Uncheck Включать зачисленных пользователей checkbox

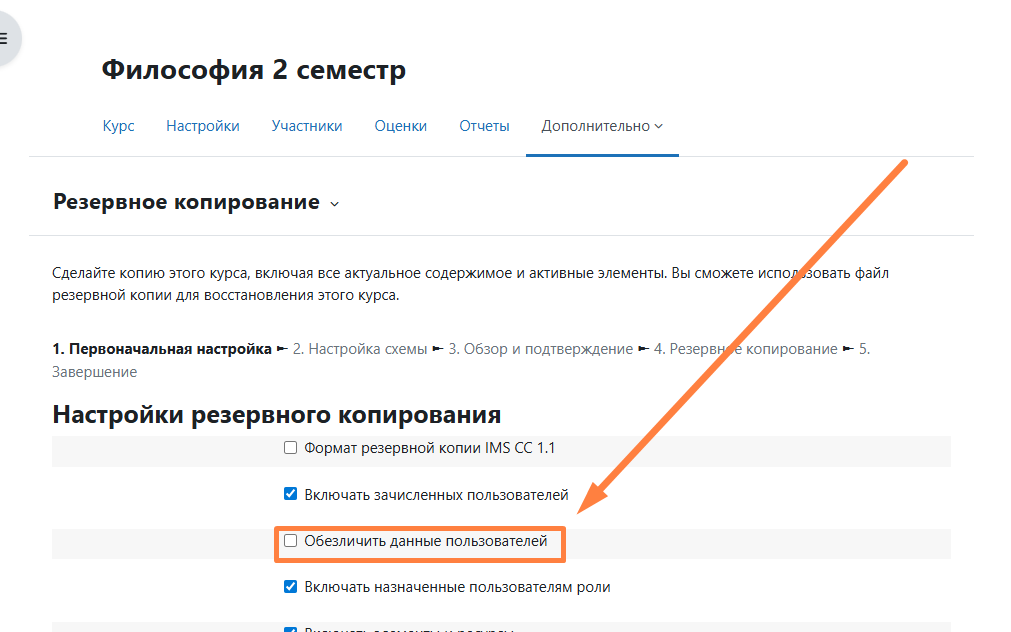(291, 494)
